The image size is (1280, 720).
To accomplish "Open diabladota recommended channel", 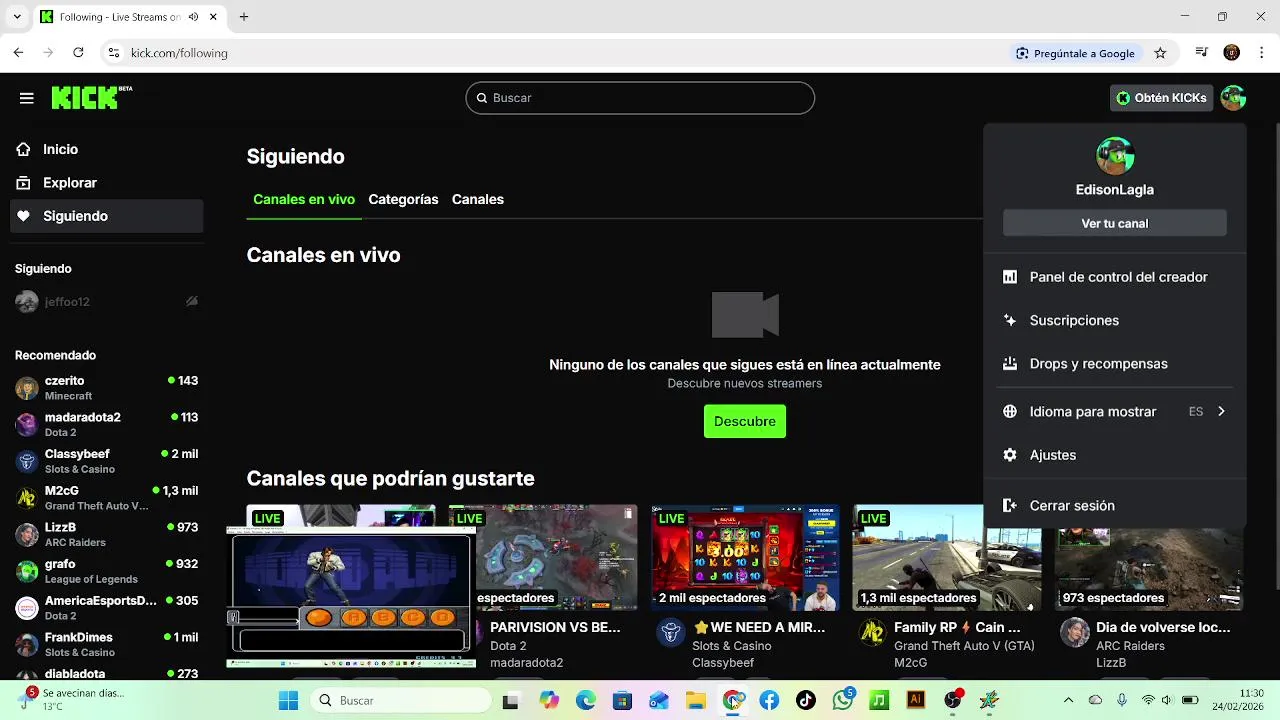I will pyautogui.click(x=107, y=675).
